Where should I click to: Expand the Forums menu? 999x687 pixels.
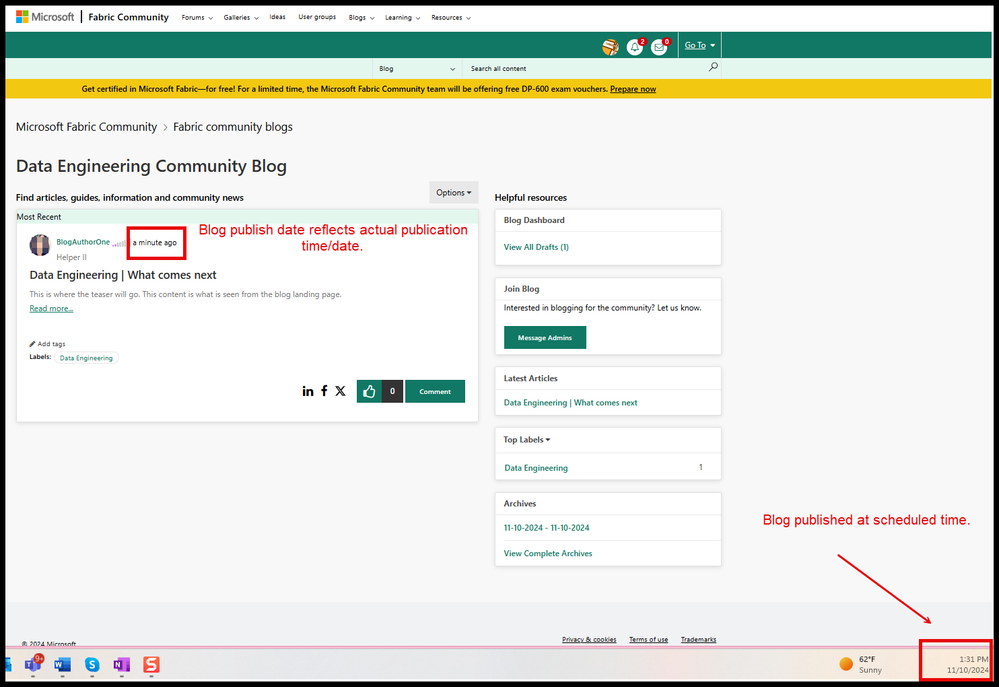coord(197,18)
